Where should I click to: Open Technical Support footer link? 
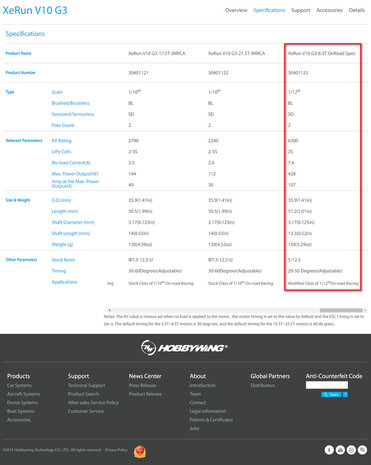point(86,385)
